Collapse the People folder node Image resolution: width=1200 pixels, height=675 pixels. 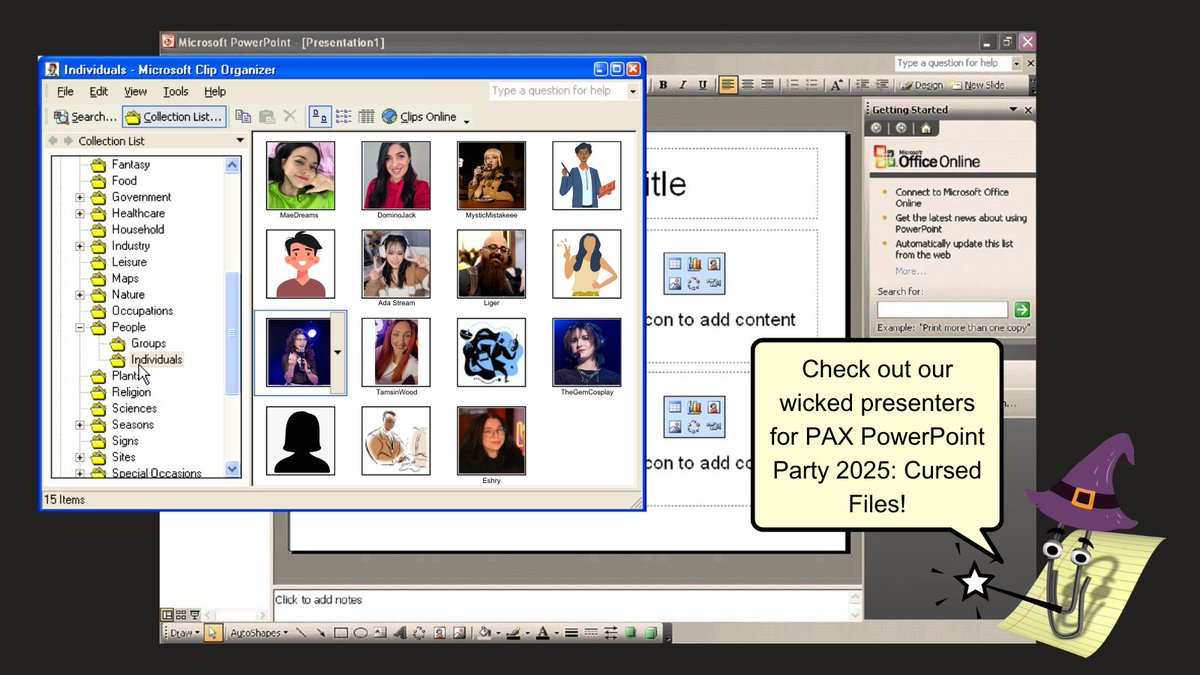click(80, 327)
